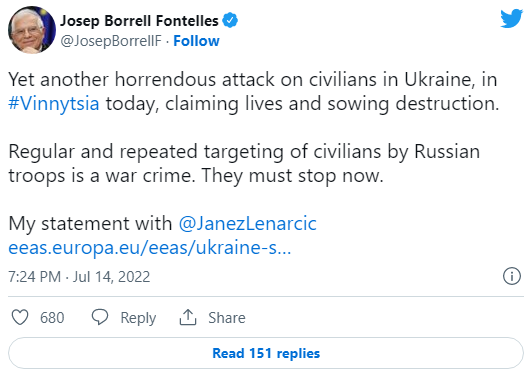Image resolution: width=529 pixels, height=378 pixels.
Task: Open Josep Borrell's profile picture
Action: [x=32, y=30]
